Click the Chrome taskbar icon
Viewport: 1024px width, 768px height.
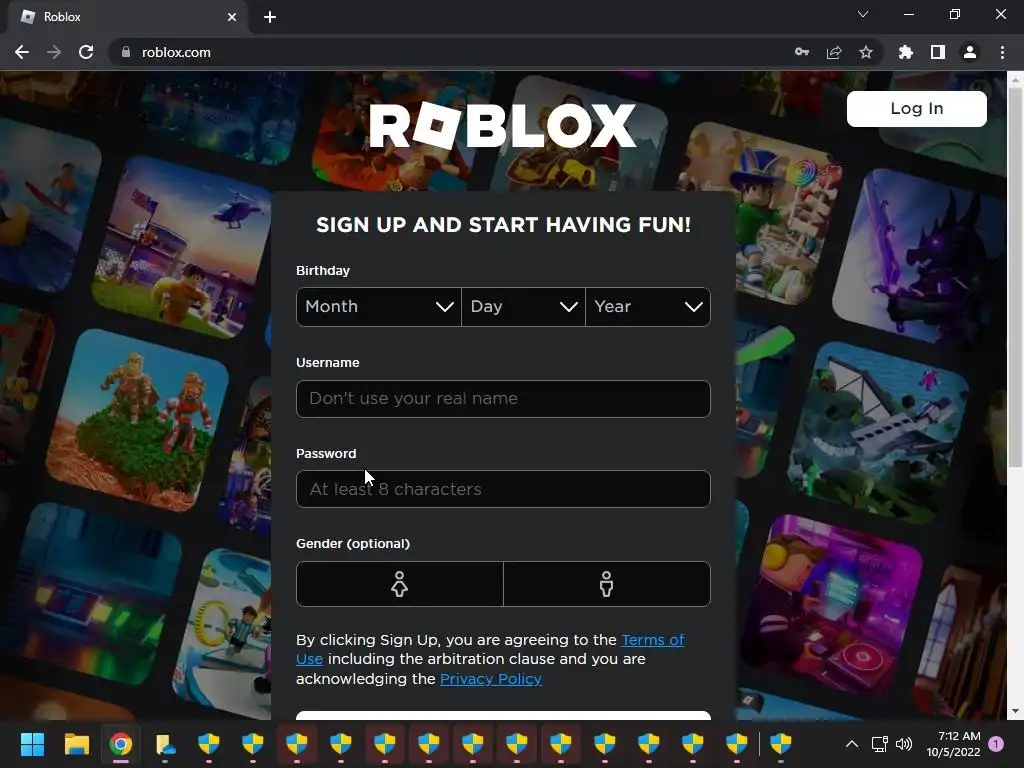pyautogui.click(x=121, y=744)
